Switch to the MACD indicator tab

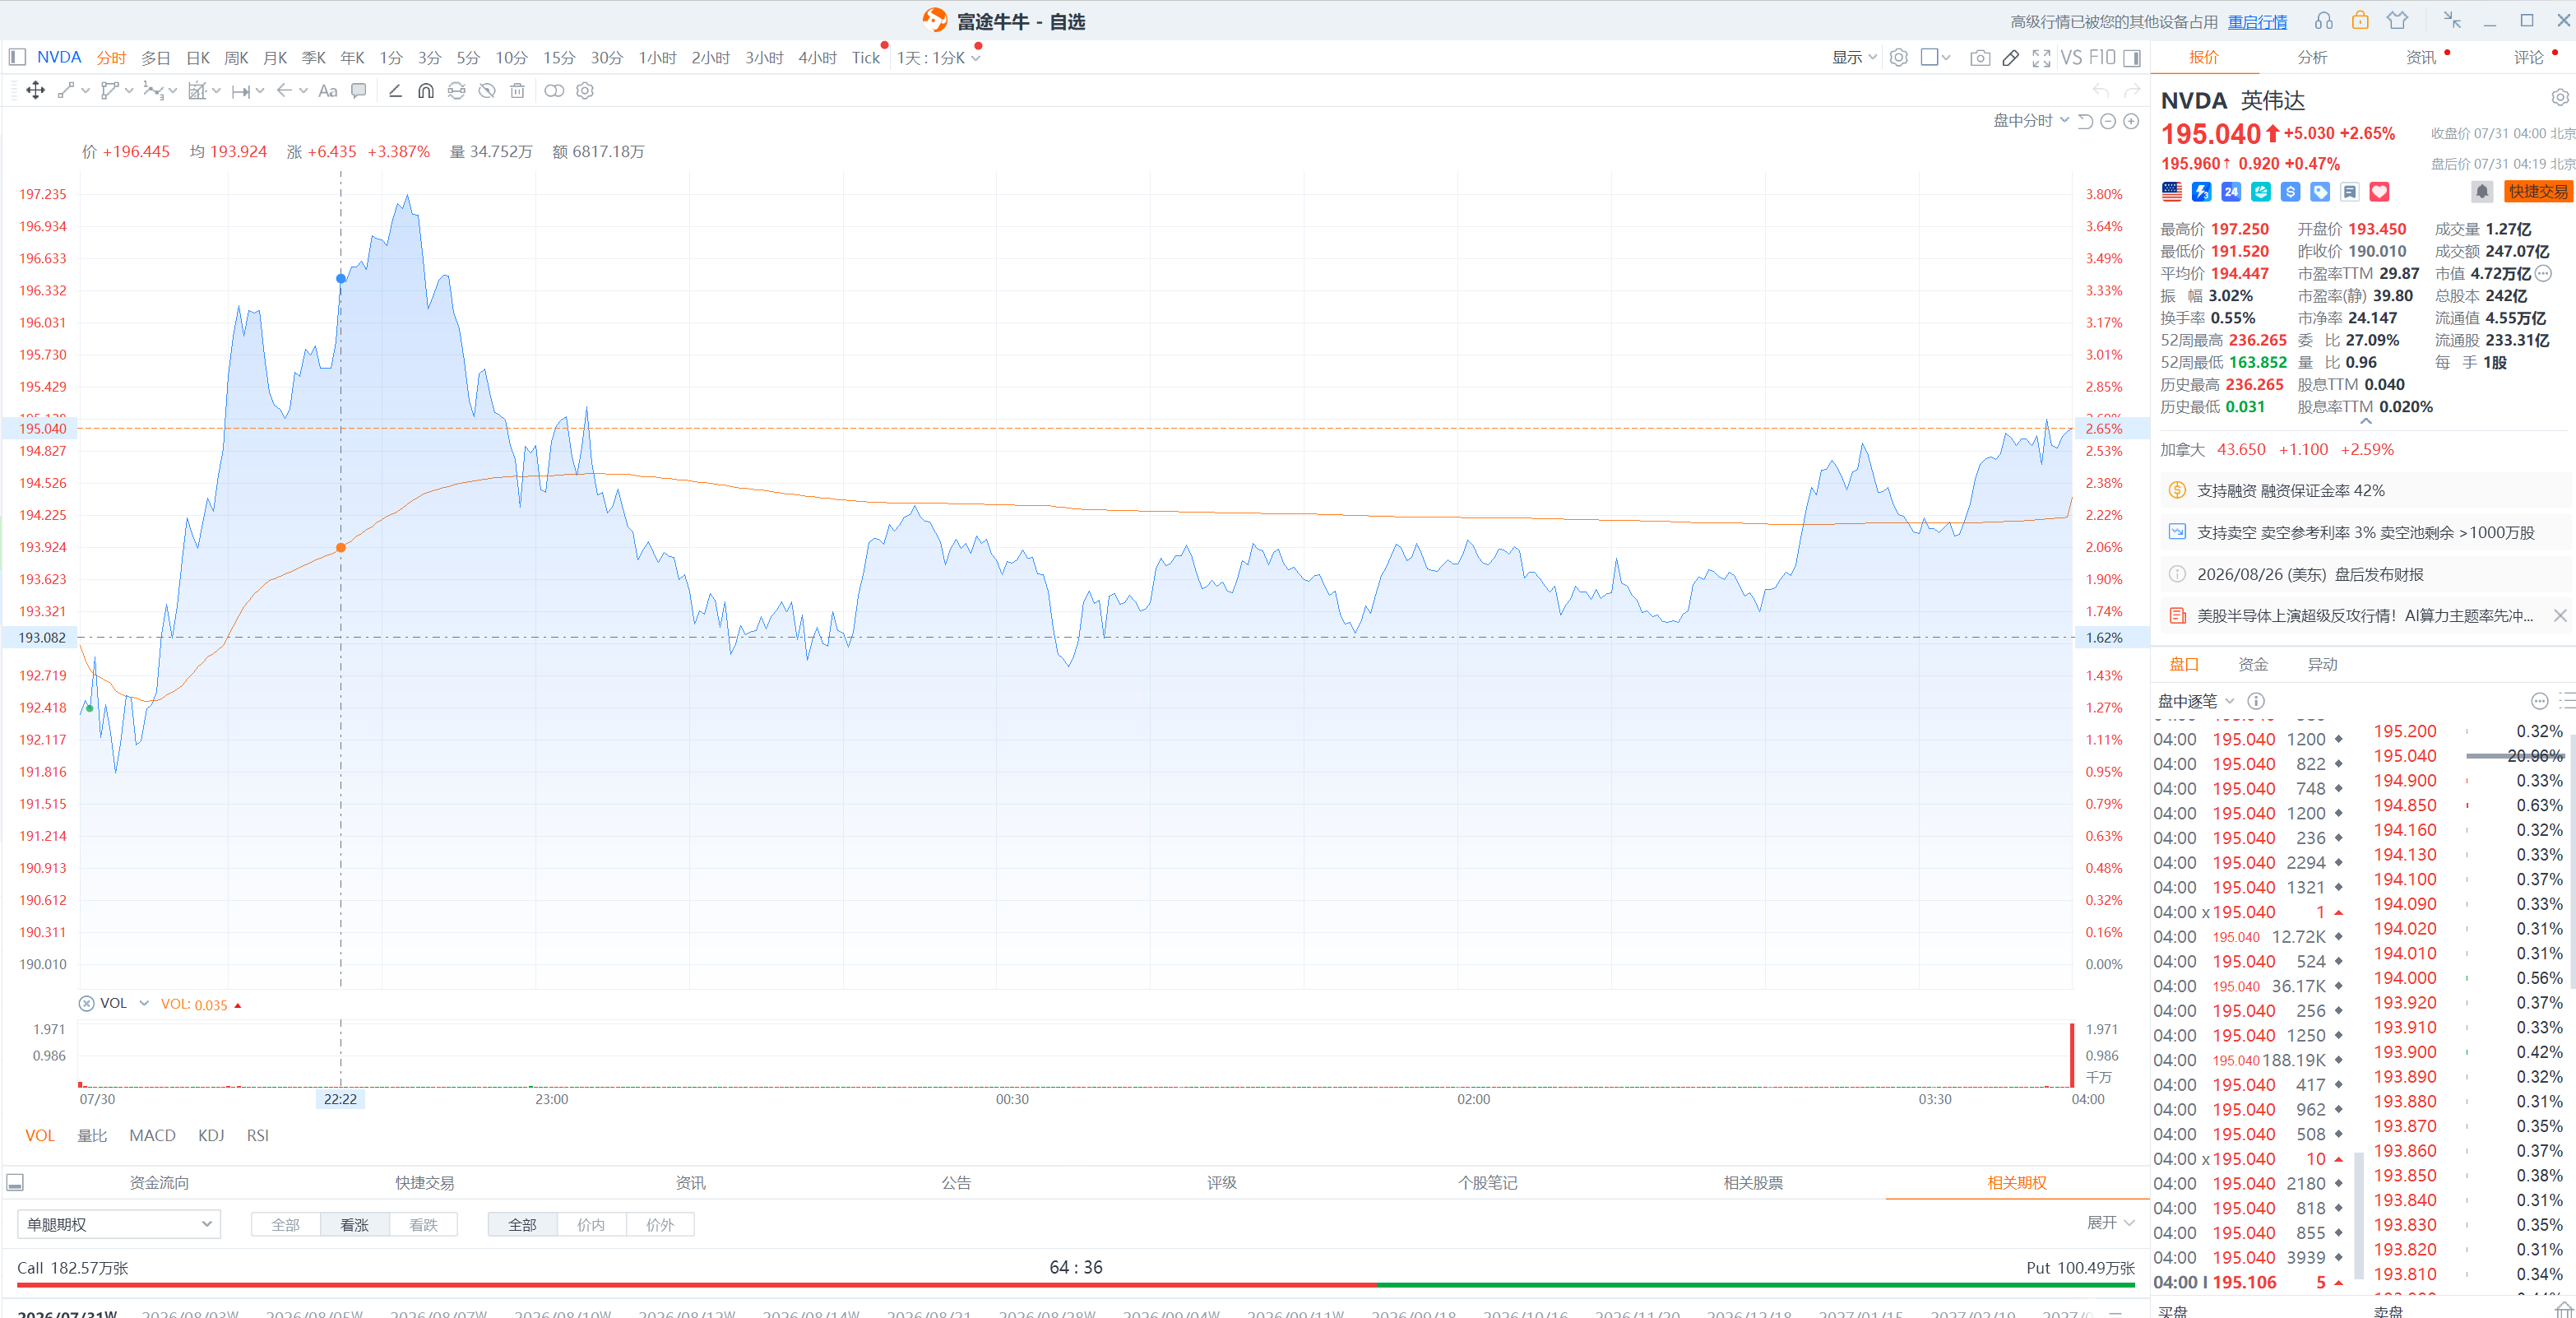tap(152, 1136)
